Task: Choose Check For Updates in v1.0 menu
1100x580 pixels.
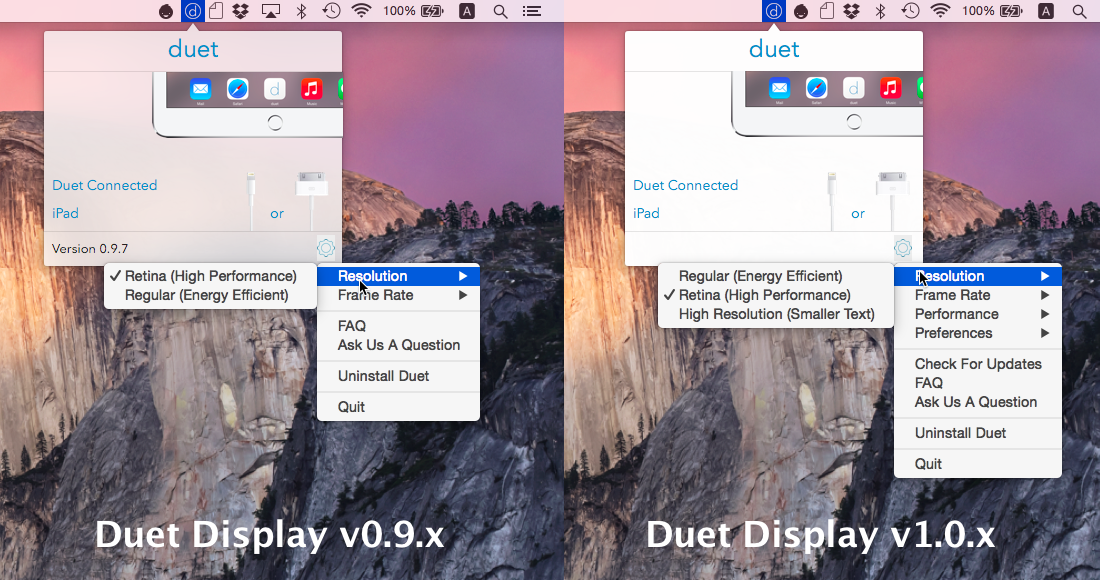Action: tap(978, 364)
